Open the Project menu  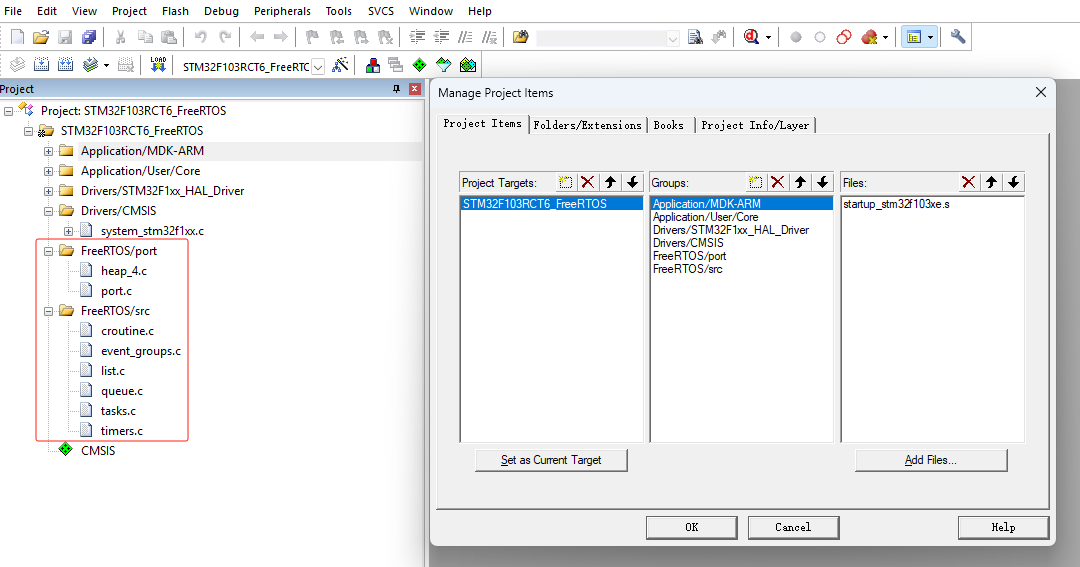tap(129, 11)
